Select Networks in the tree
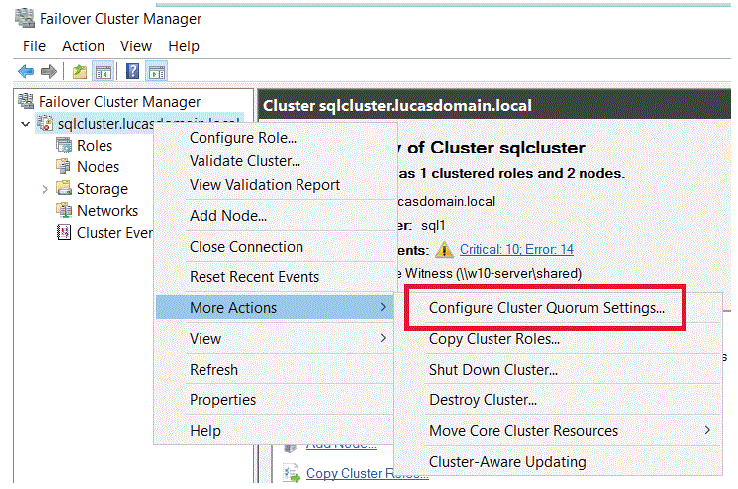 click(107, 210)
